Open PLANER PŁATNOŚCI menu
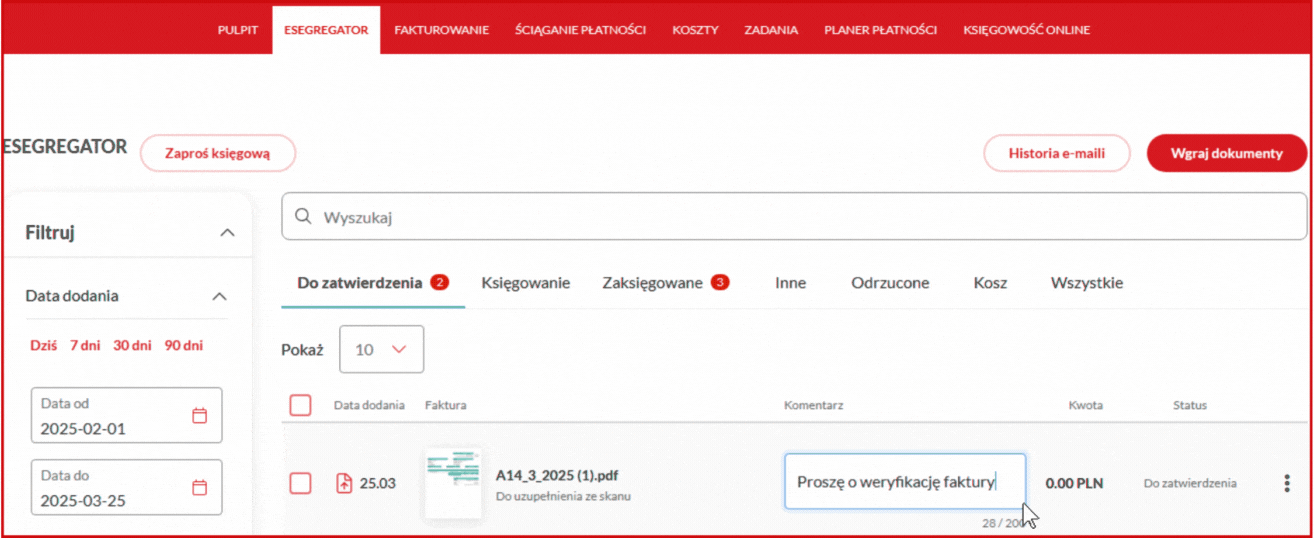This screenshot has height=538, width=1314. click(x=880, y=30)
